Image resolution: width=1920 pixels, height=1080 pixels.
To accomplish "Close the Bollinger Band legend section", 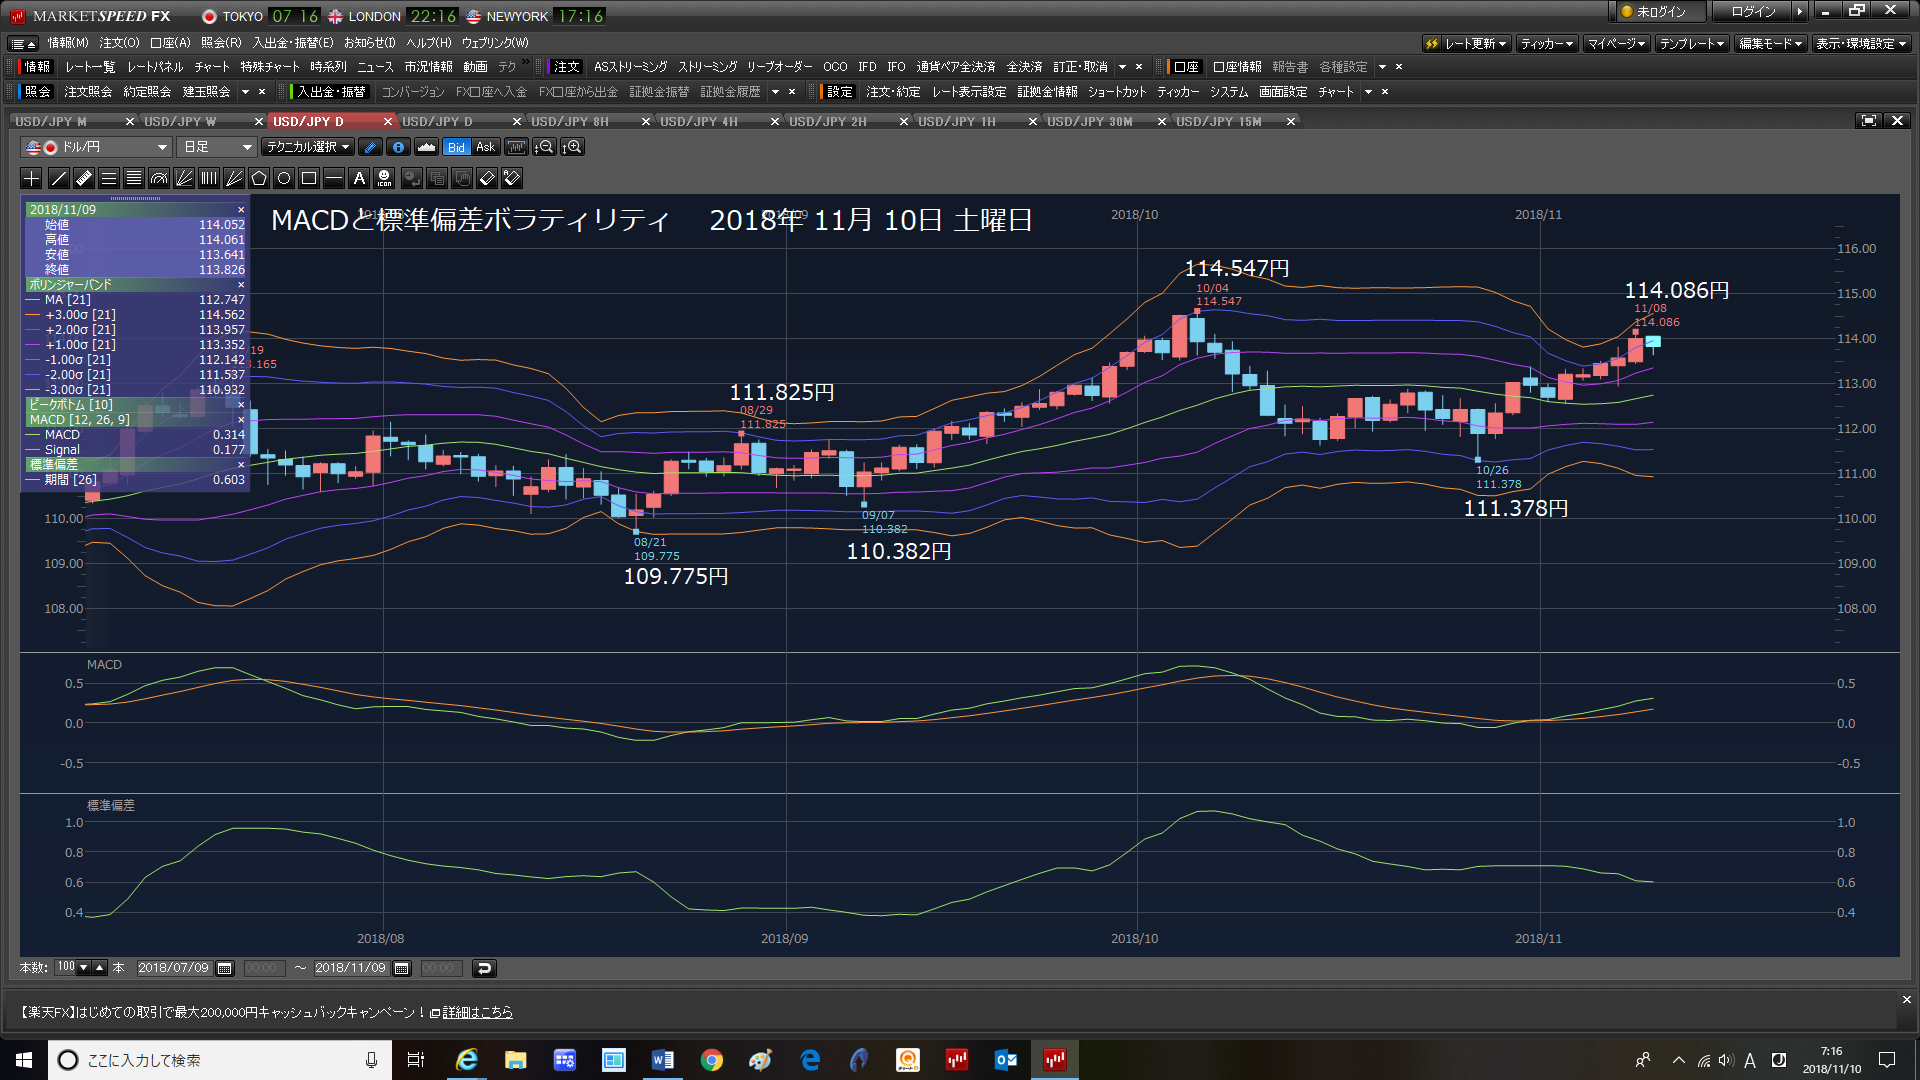I will [x=241, y=285].
